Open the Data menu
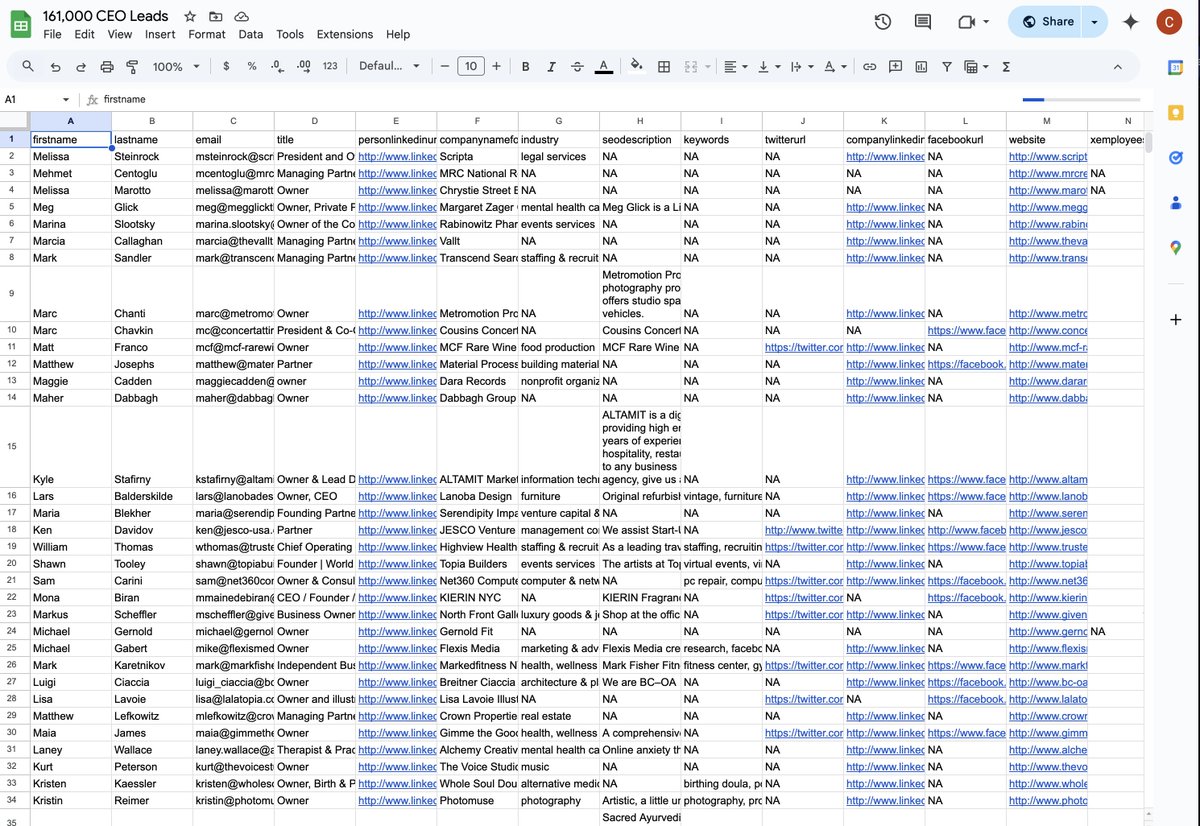 coord(251,34)
